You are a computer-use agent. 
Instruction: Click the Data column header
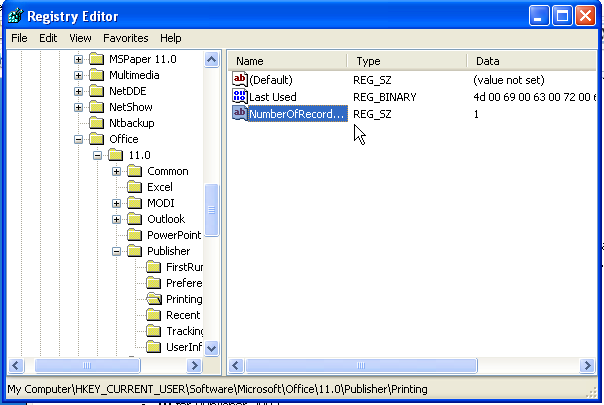coord(532,61)
